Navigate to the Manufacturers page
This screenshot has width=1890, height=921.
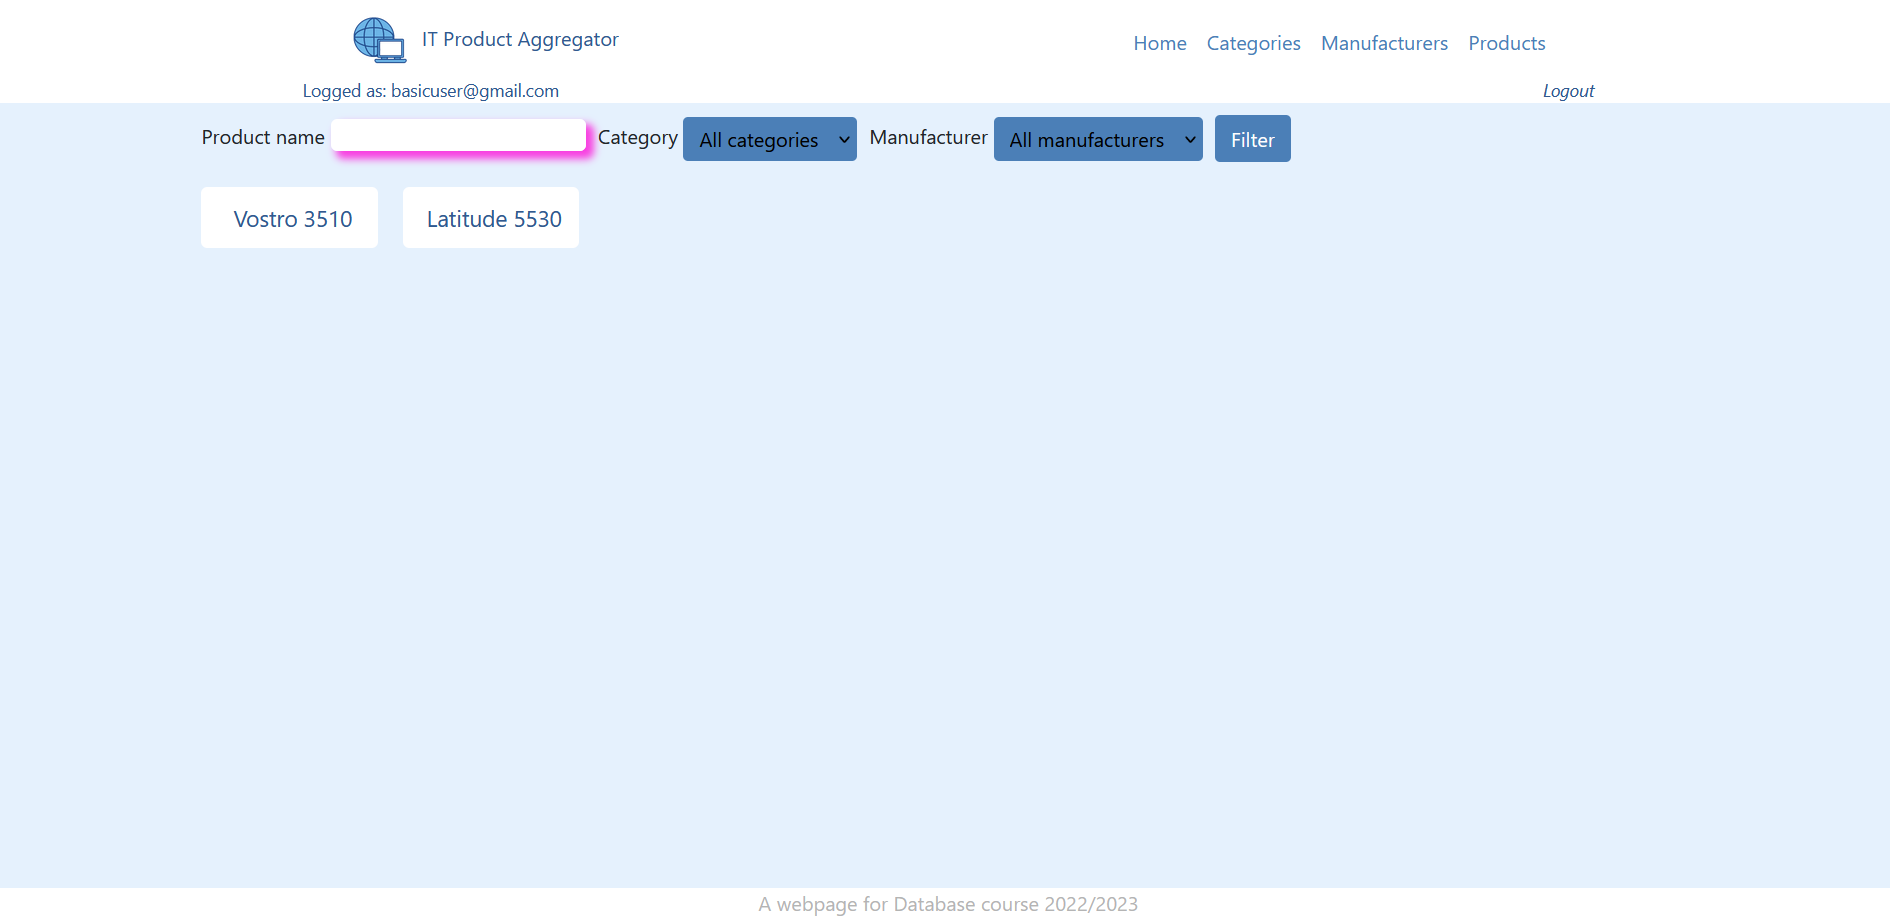[1384, 43]
